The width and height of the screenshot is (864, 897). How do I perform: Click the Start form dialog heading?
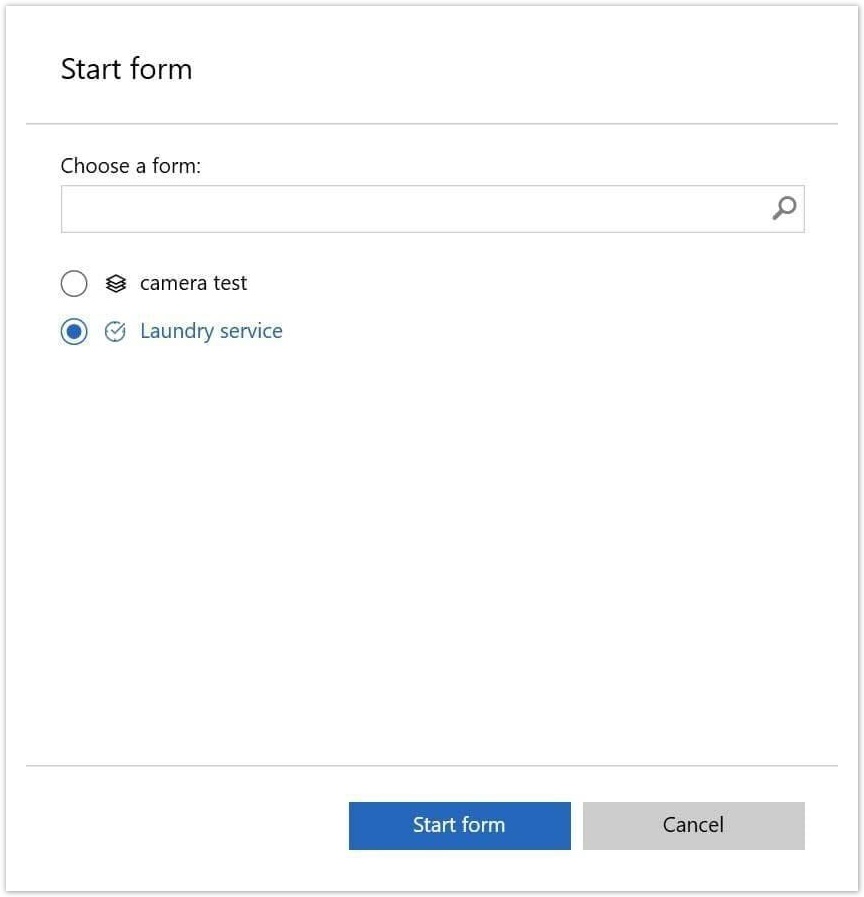127,68
